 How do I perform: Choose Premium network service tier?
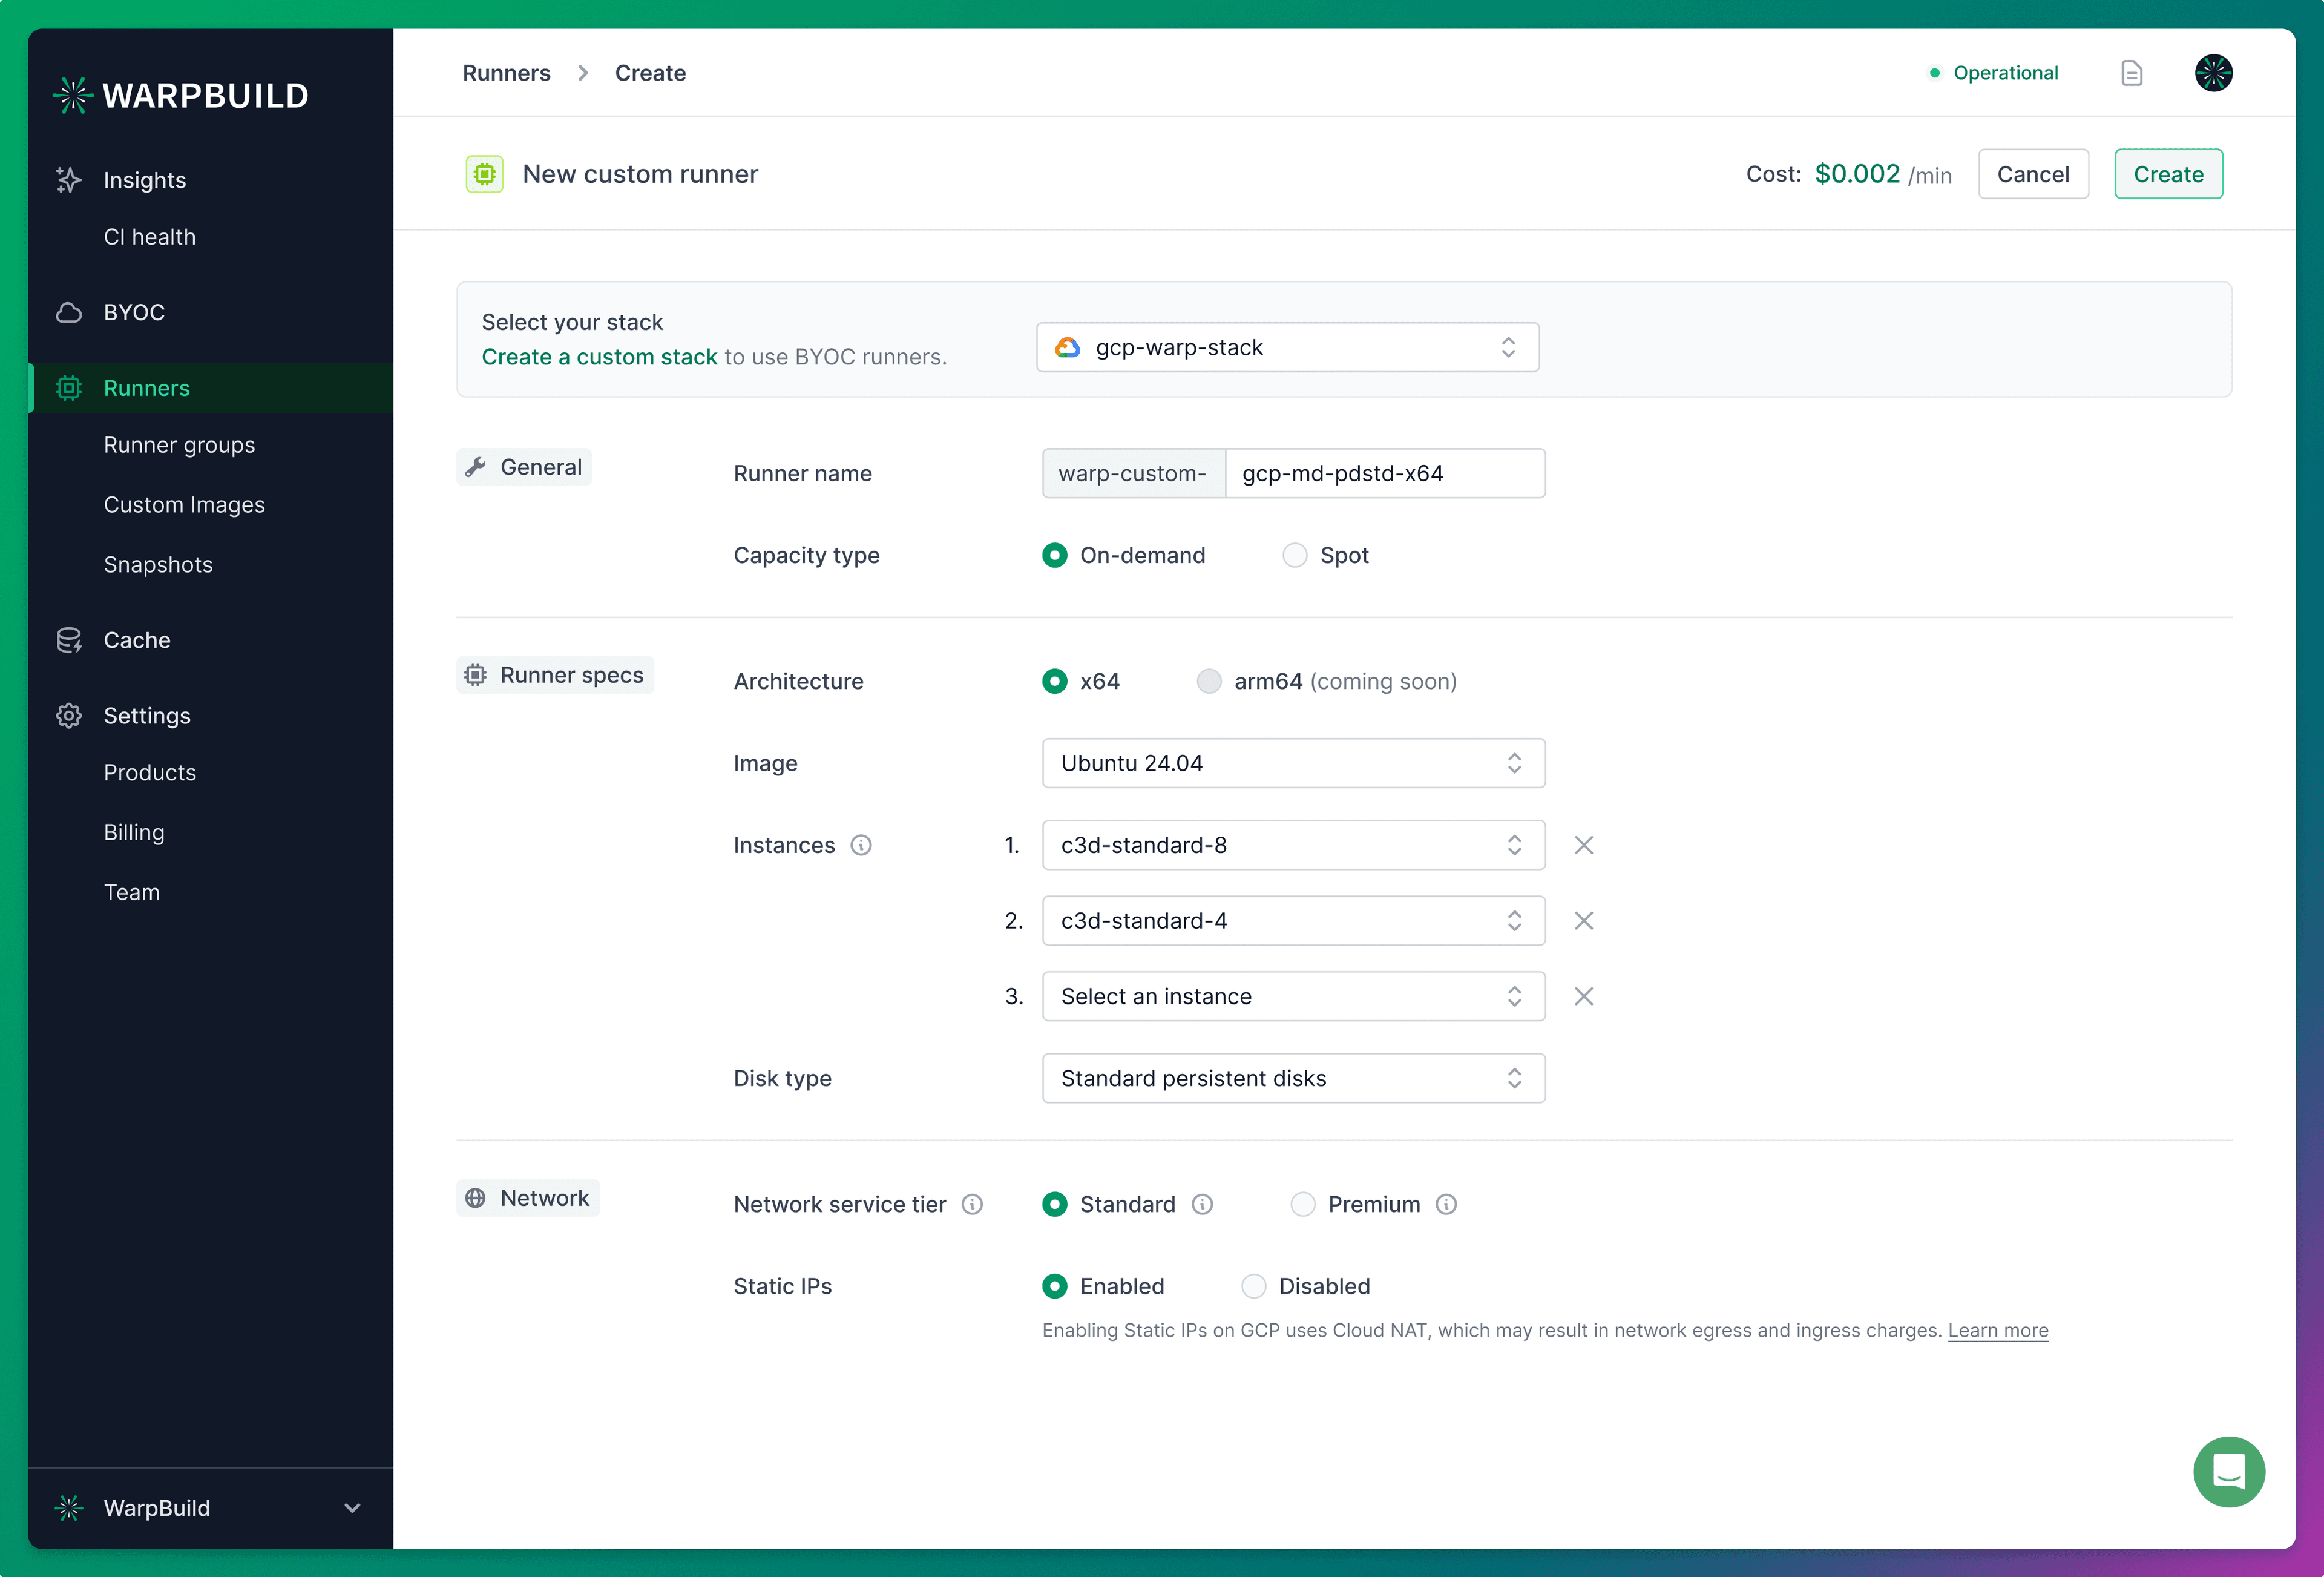(x=1303, y=1204)
